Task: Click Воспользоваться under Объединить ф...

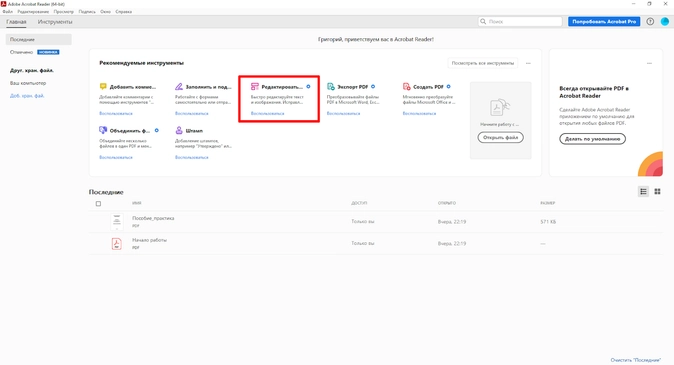Action: pos(116,157)
